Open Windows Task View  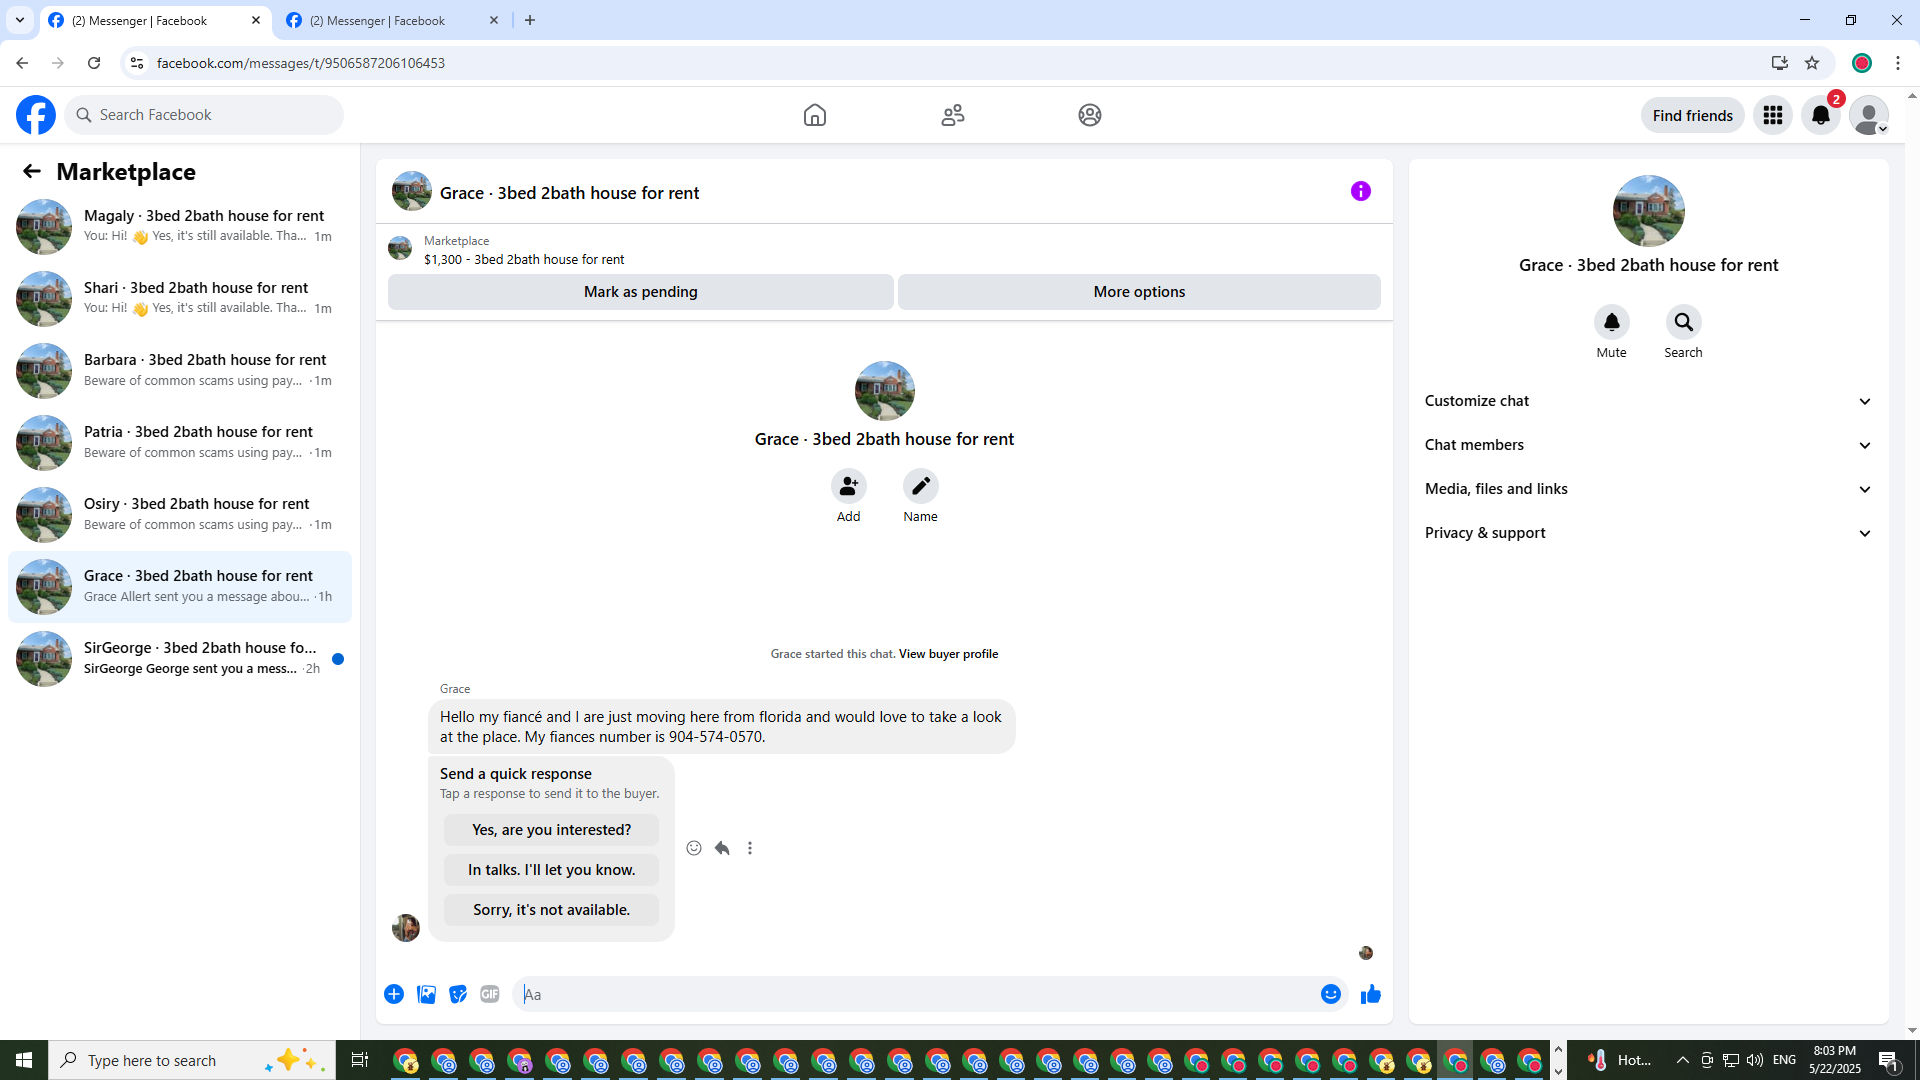pos(360,1060)
